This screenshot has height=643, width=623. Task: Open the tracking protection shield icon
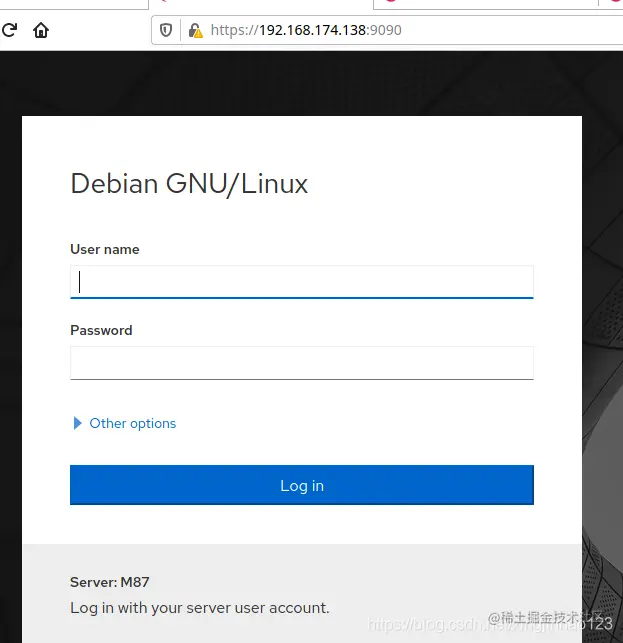(x=166, y=30)
